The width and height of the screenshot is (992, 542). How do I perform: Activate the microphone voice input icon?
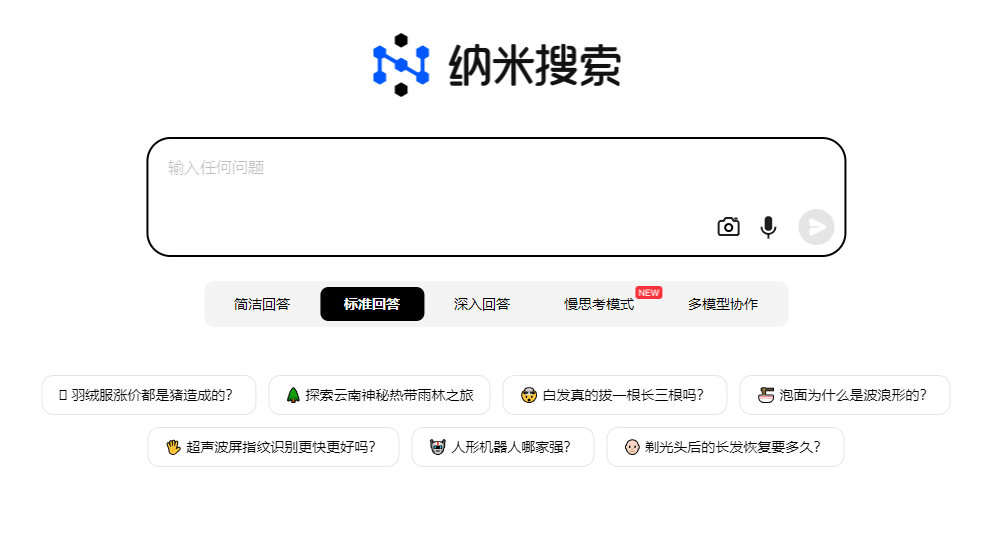click(768, 226)
